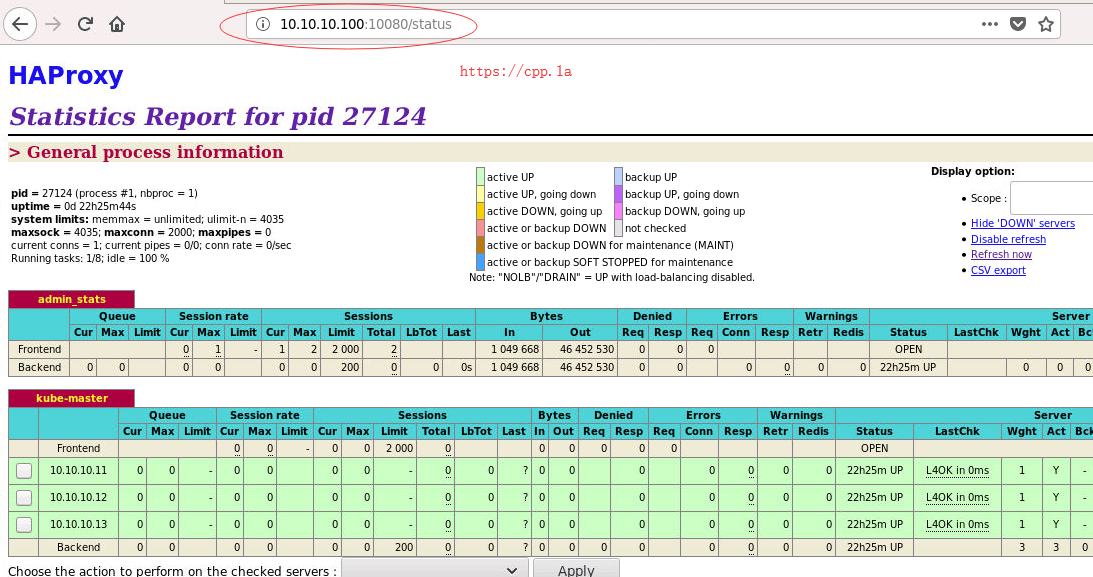The image size is (1093, 577).
Task: Go back with the browser back arrow
Action: click(20, 24)
